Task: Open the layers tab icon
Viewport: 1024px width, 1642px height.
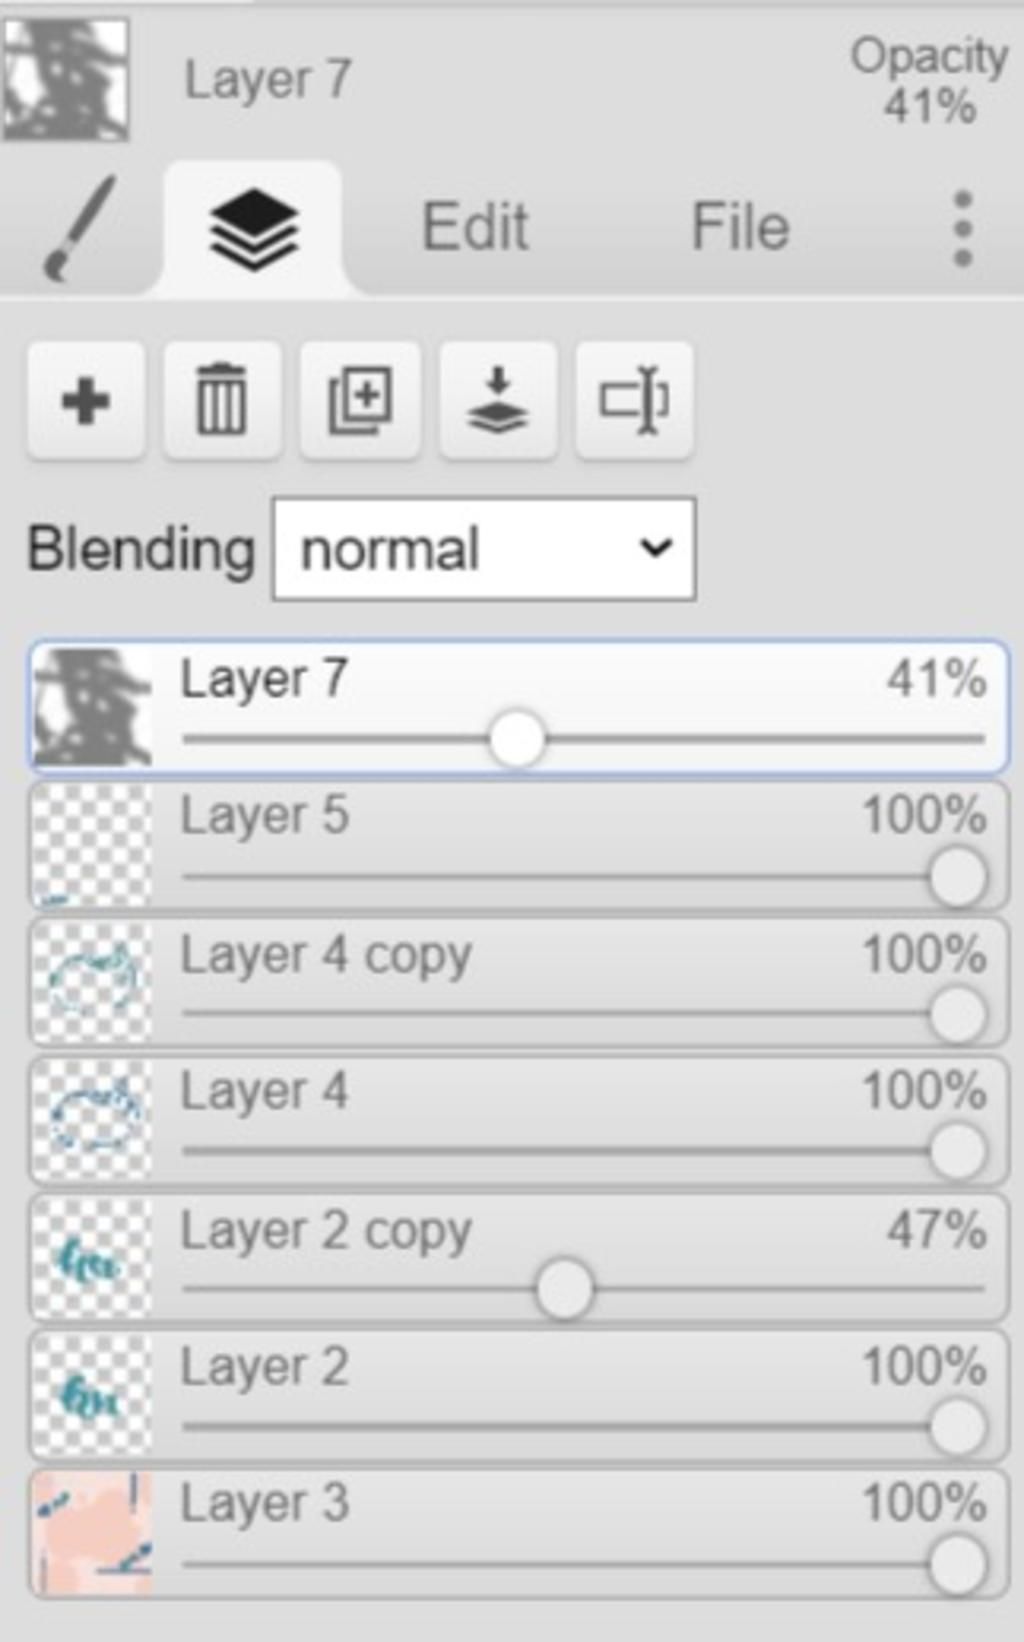Action: (x=253, y=229)
